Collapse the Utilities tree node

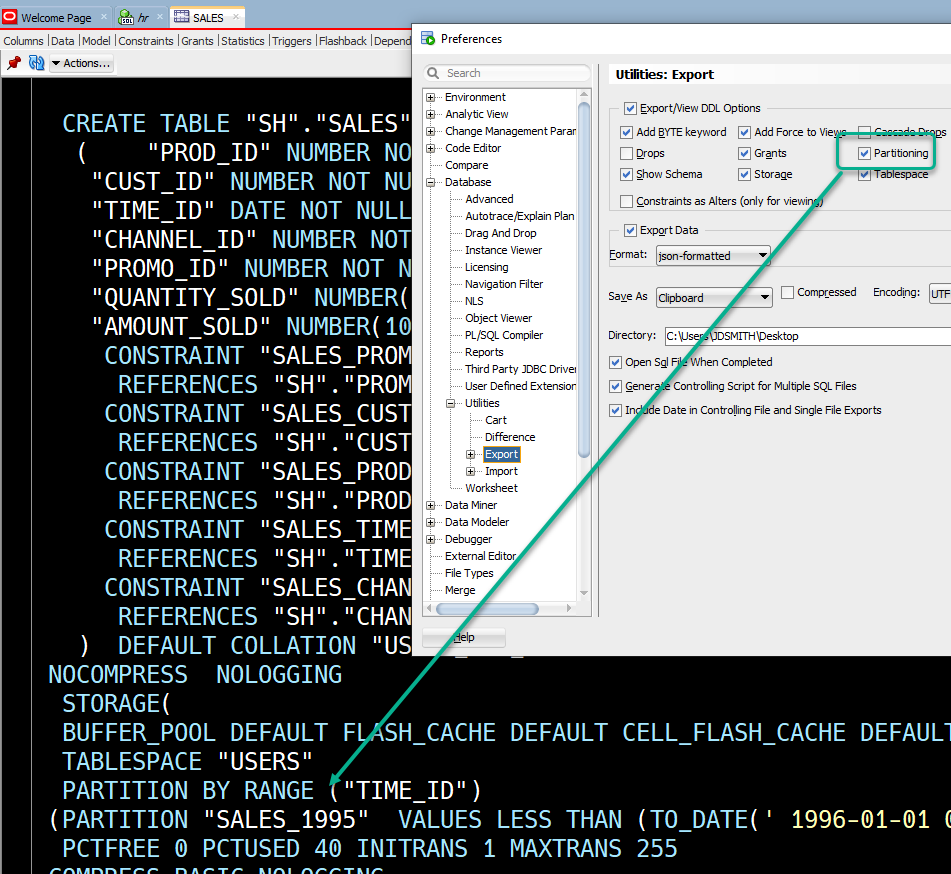tap(451, 403)
